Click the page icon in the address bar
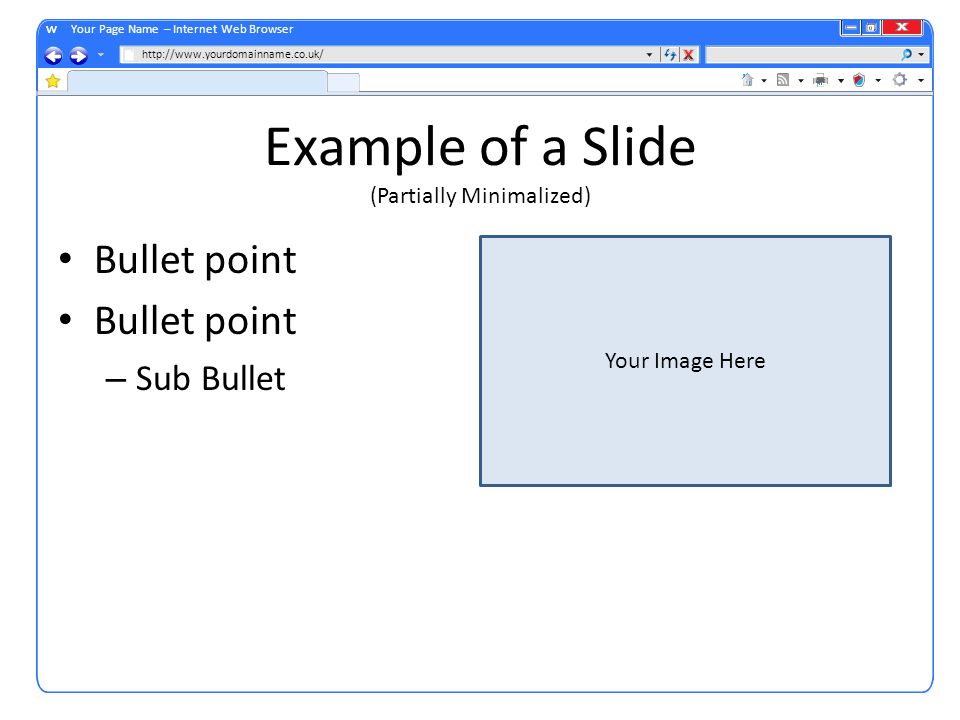This screenshot has height=720, width=960. (129, 54)
